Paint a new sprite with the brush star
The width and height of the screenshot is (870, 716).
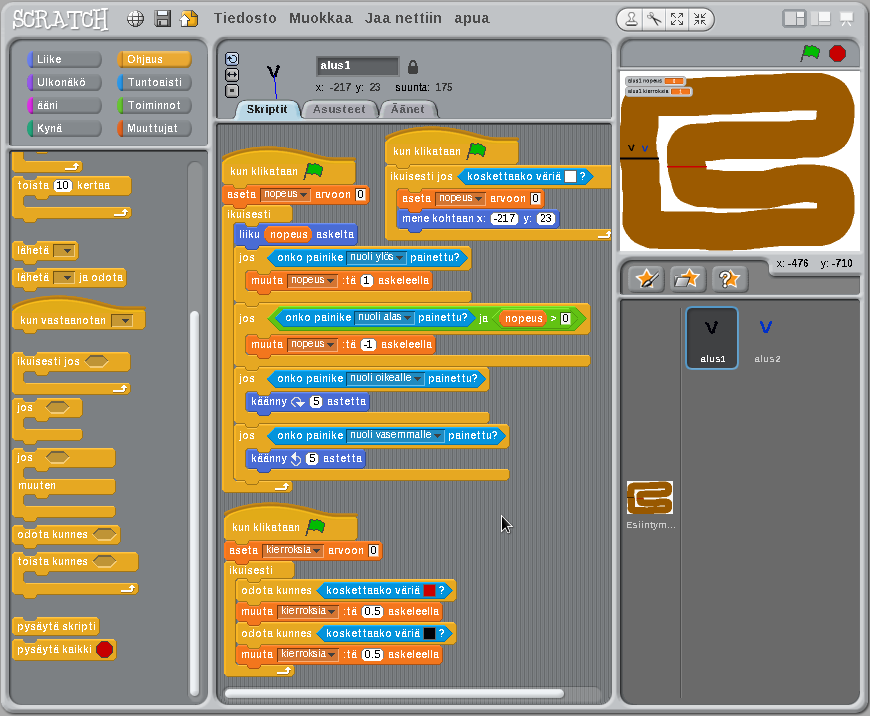coord(647,279)
